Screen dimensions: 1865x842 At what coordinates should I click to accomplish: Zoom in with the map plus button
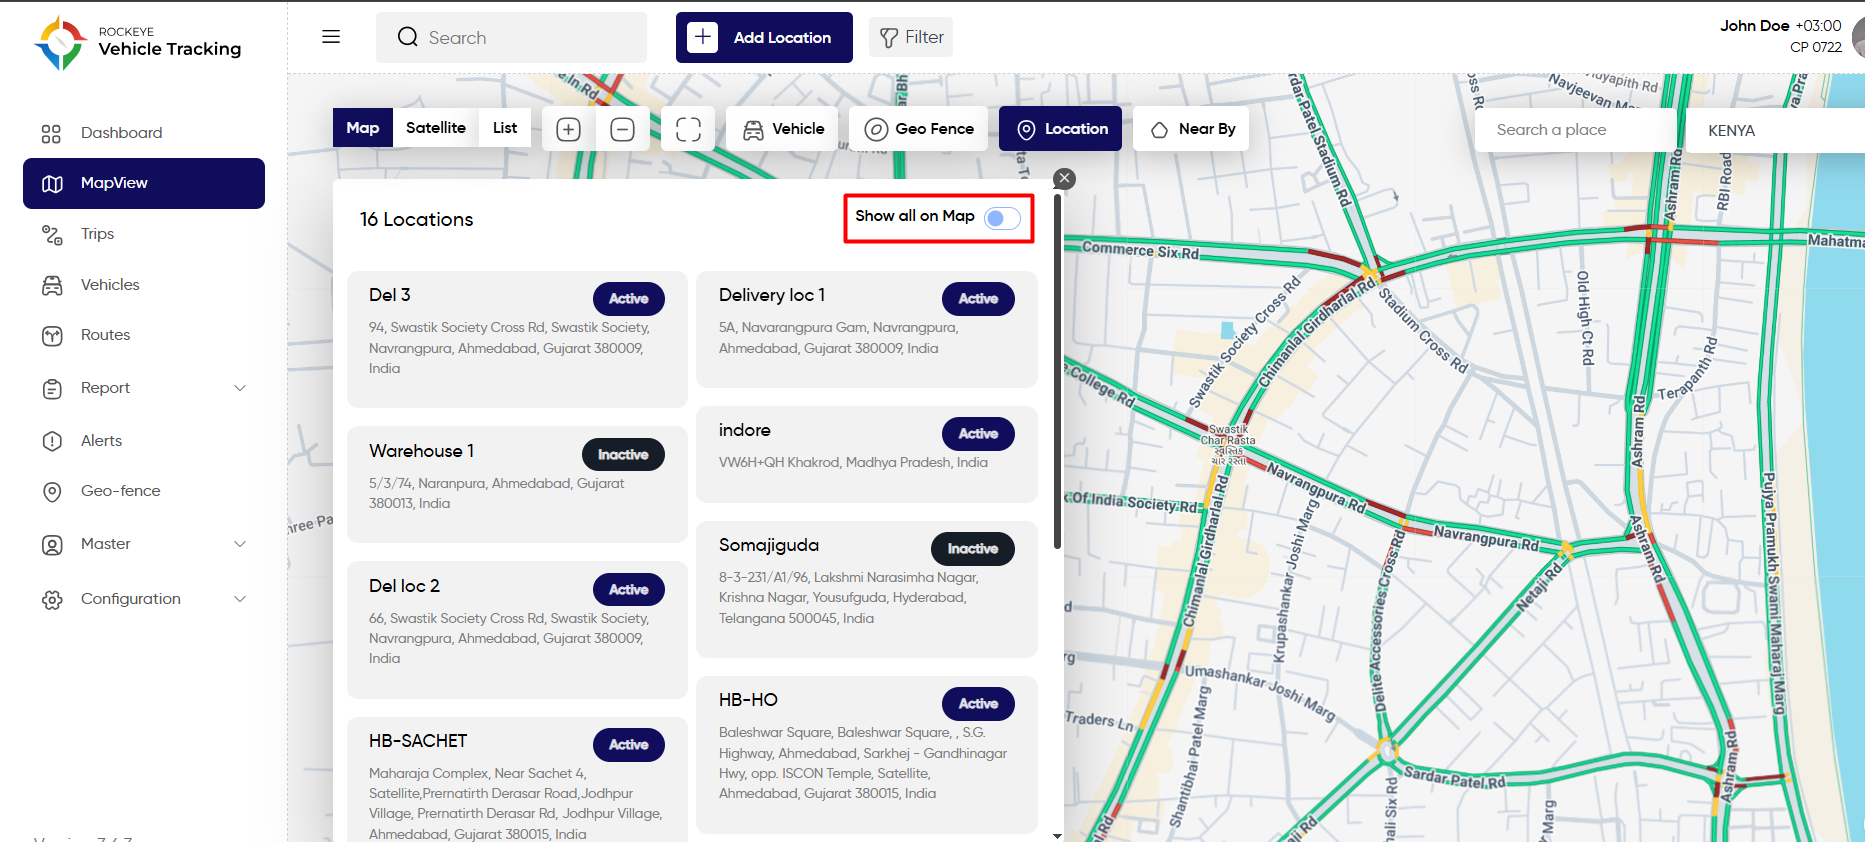tap(568, 129)
